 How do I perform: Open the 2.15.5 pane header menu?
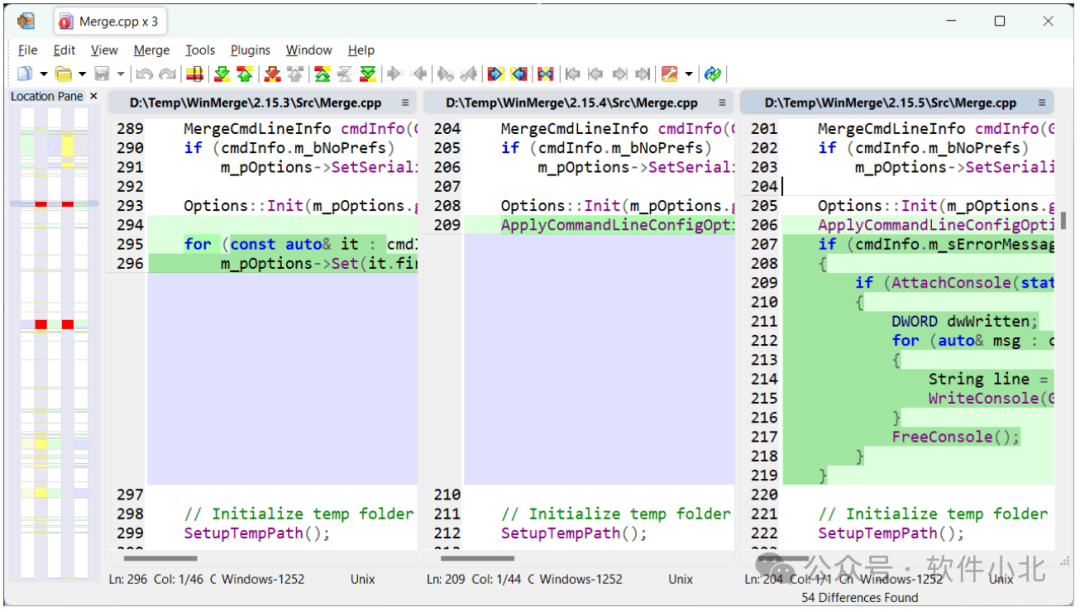point(1041,103)
